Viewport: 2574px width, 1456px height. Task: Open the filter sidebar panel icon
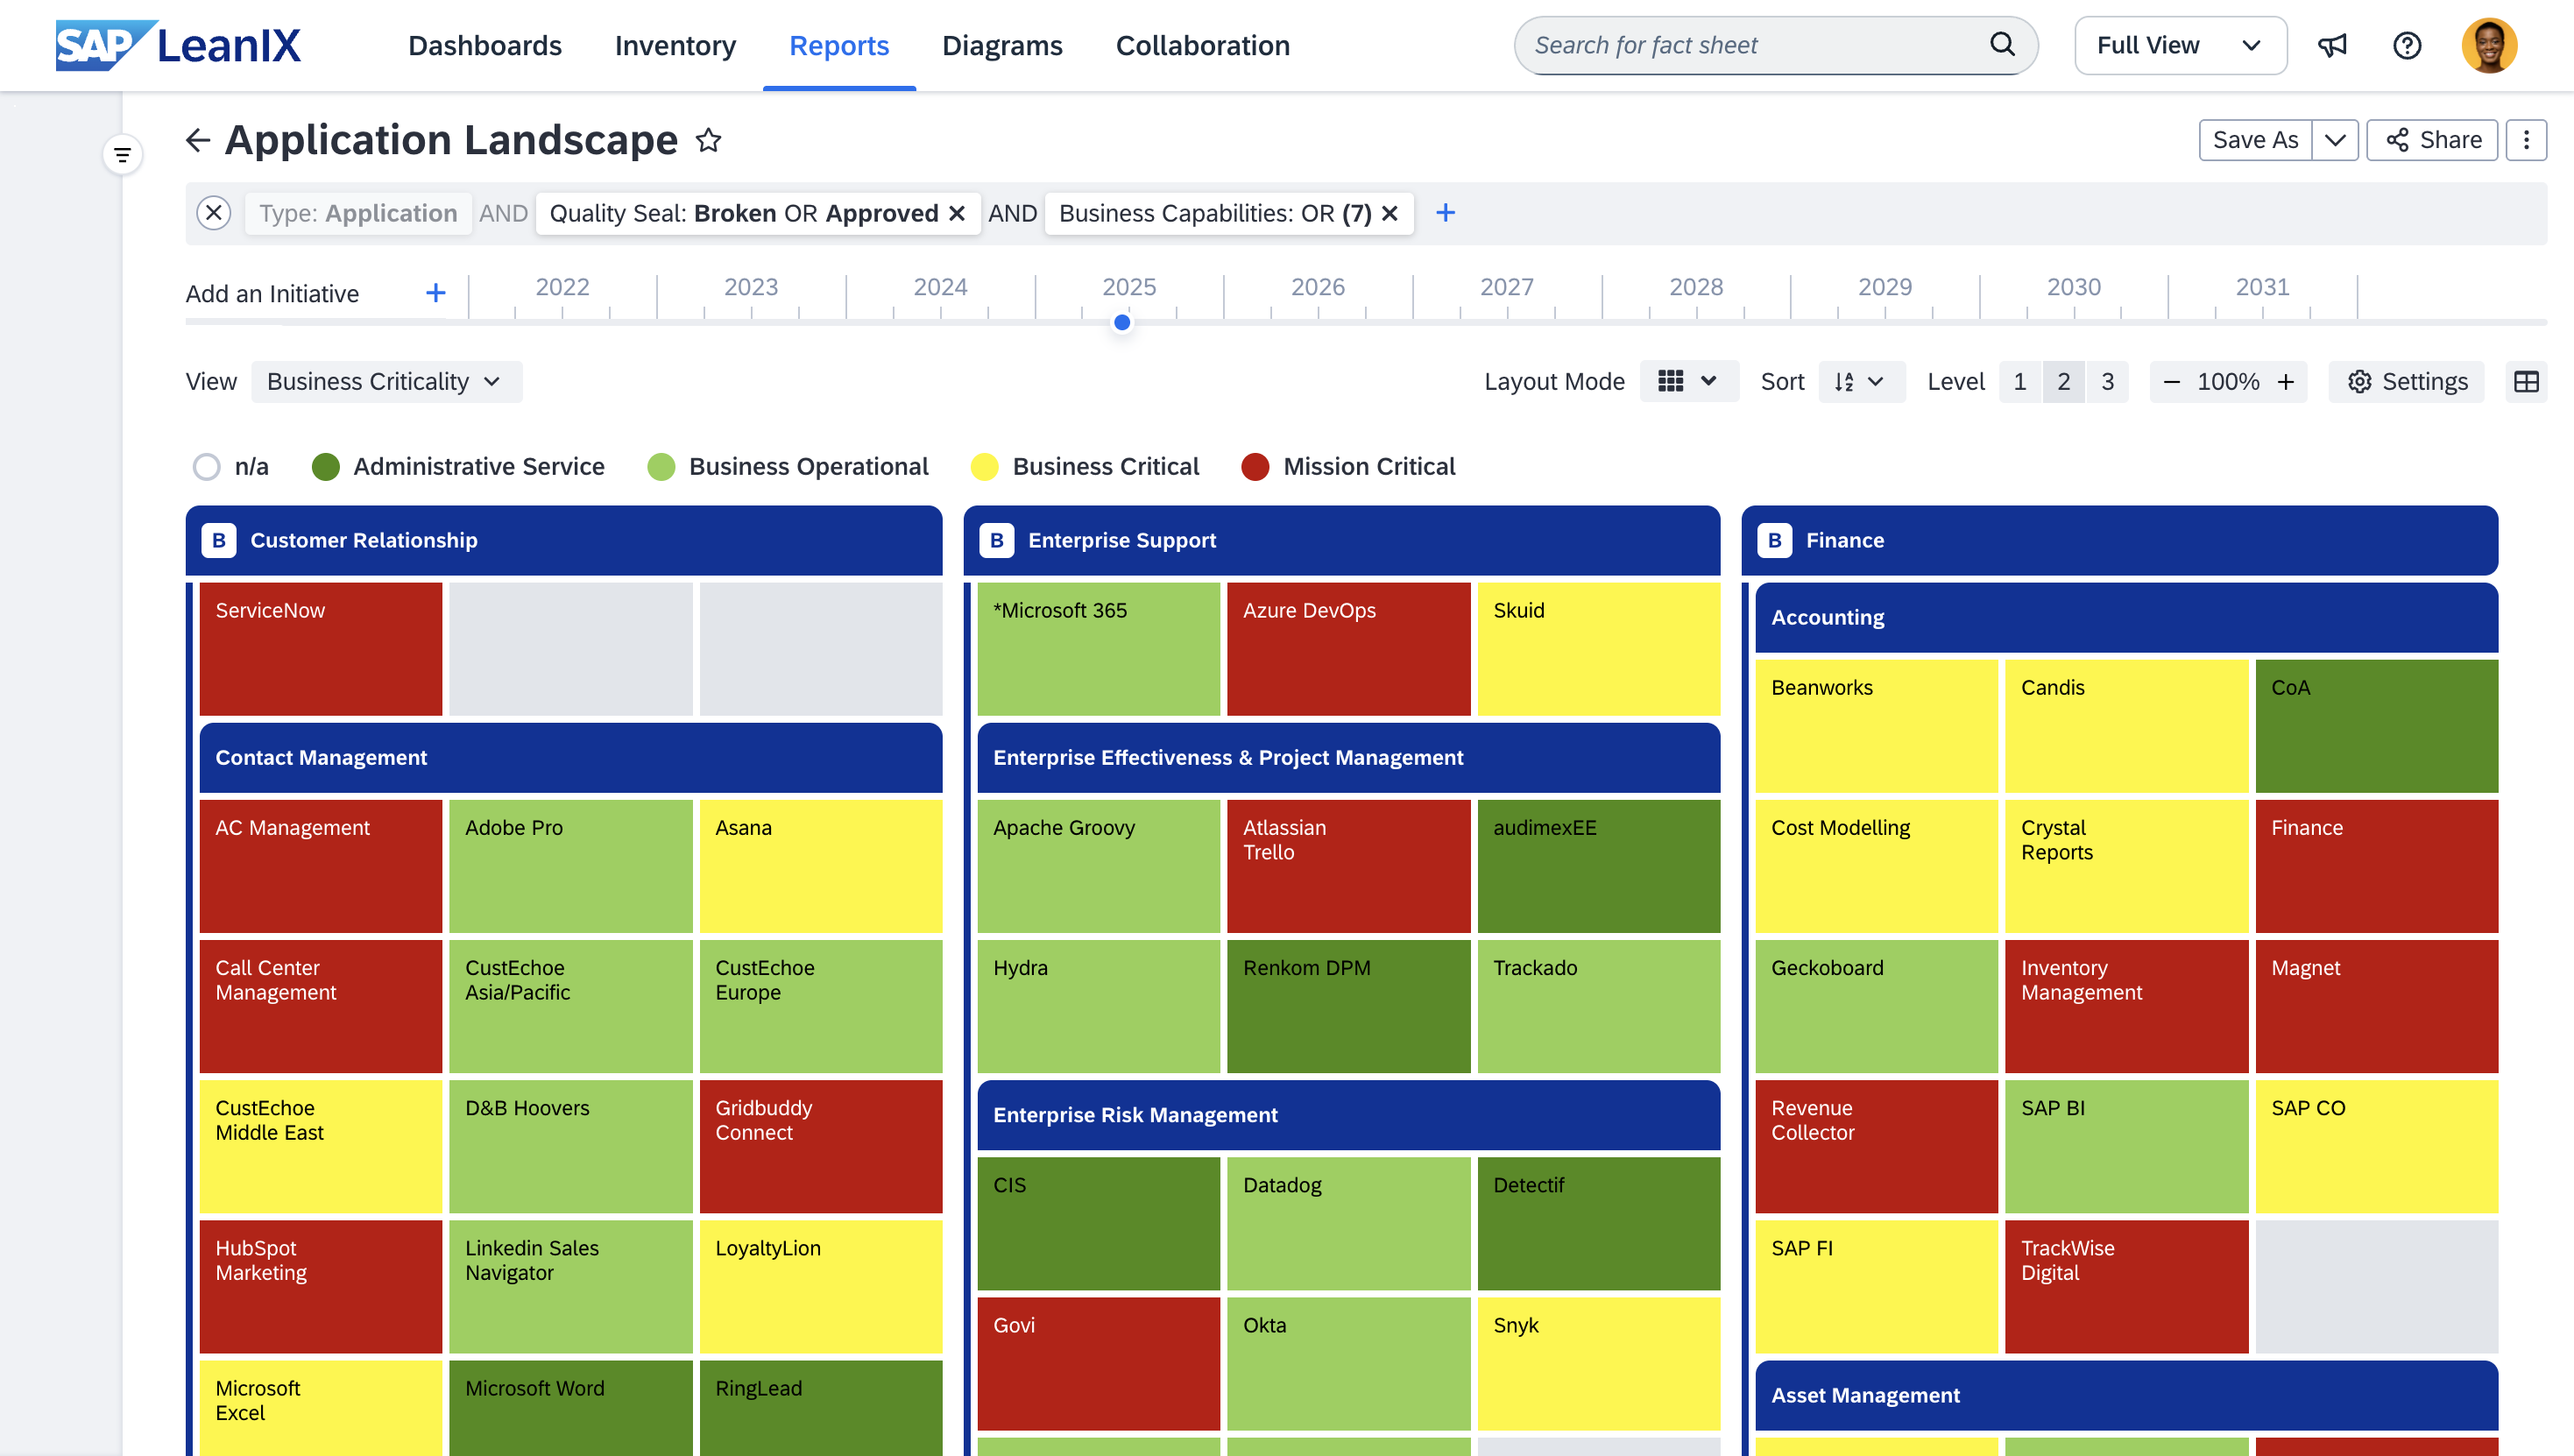122,155
